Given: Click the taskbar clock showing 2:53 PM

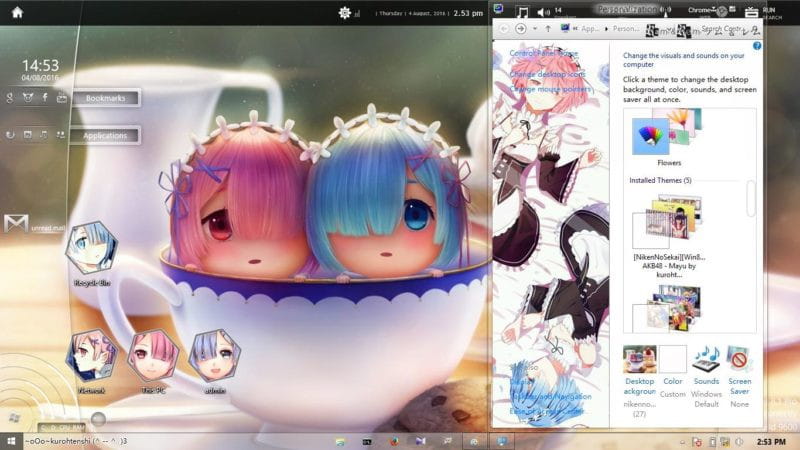Looking at the screenshot, I should pos(771,441).
